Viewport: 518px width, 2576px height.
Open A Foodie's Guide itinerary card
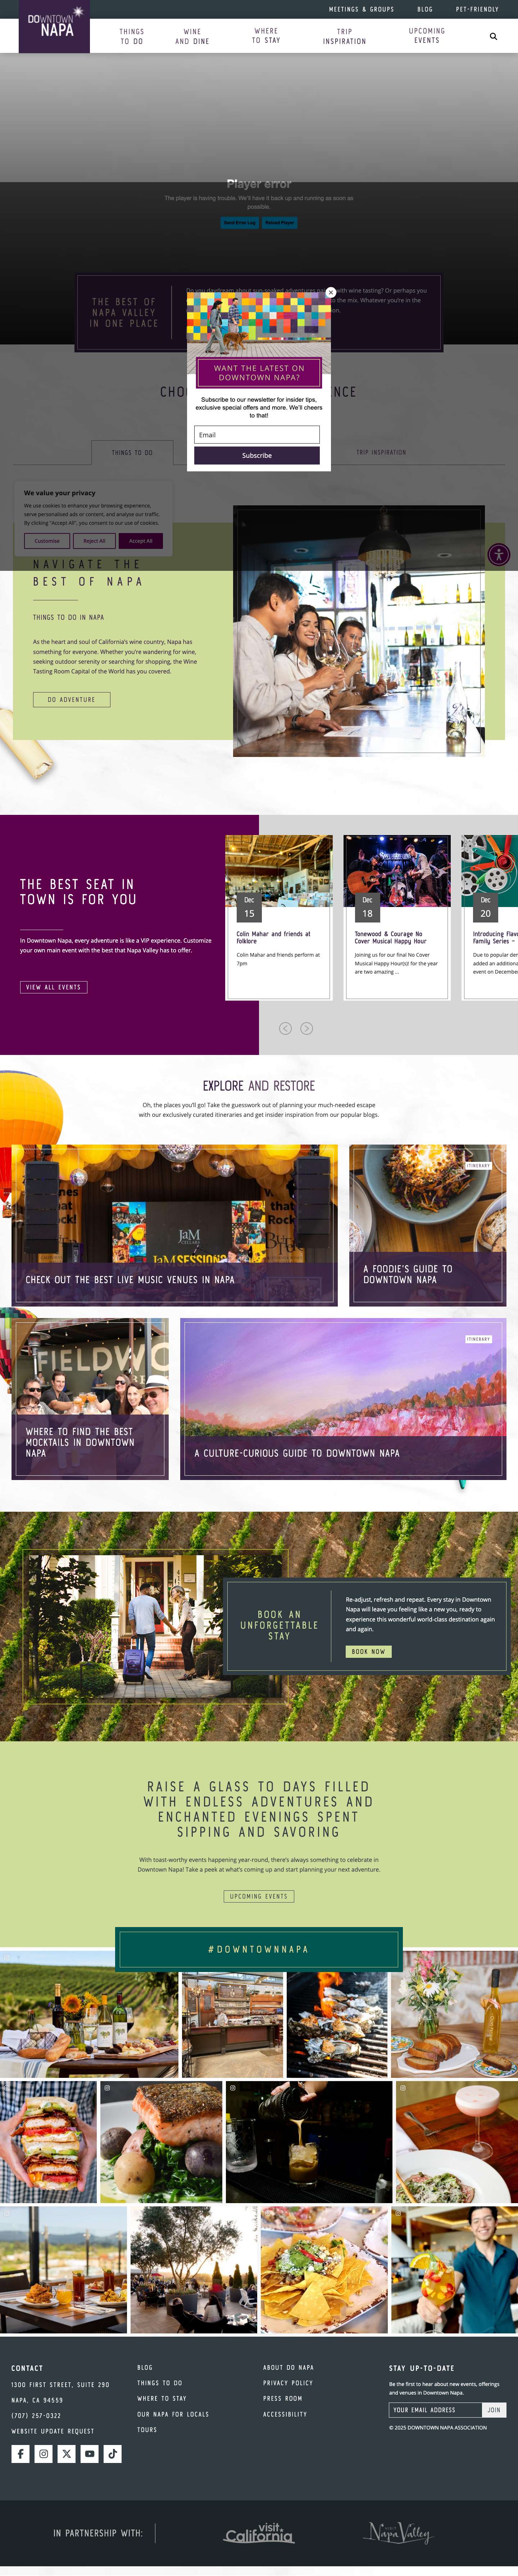[x=428, y=1225]
